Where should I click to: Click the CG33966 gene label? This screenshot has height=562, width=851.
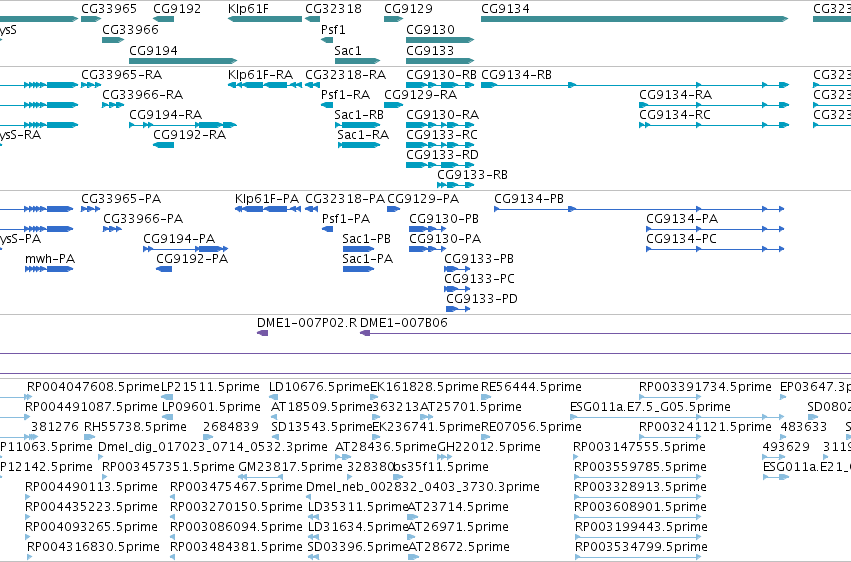130,29
